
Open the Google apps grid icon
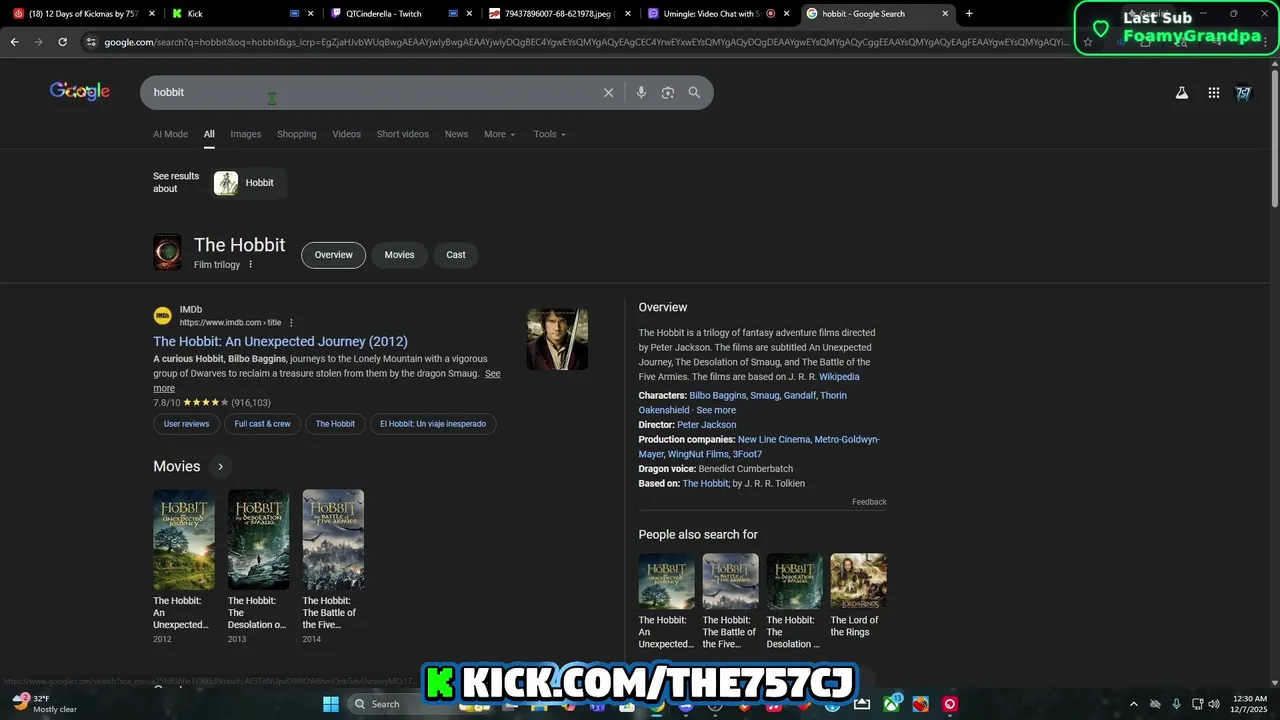click(1213, 92)
